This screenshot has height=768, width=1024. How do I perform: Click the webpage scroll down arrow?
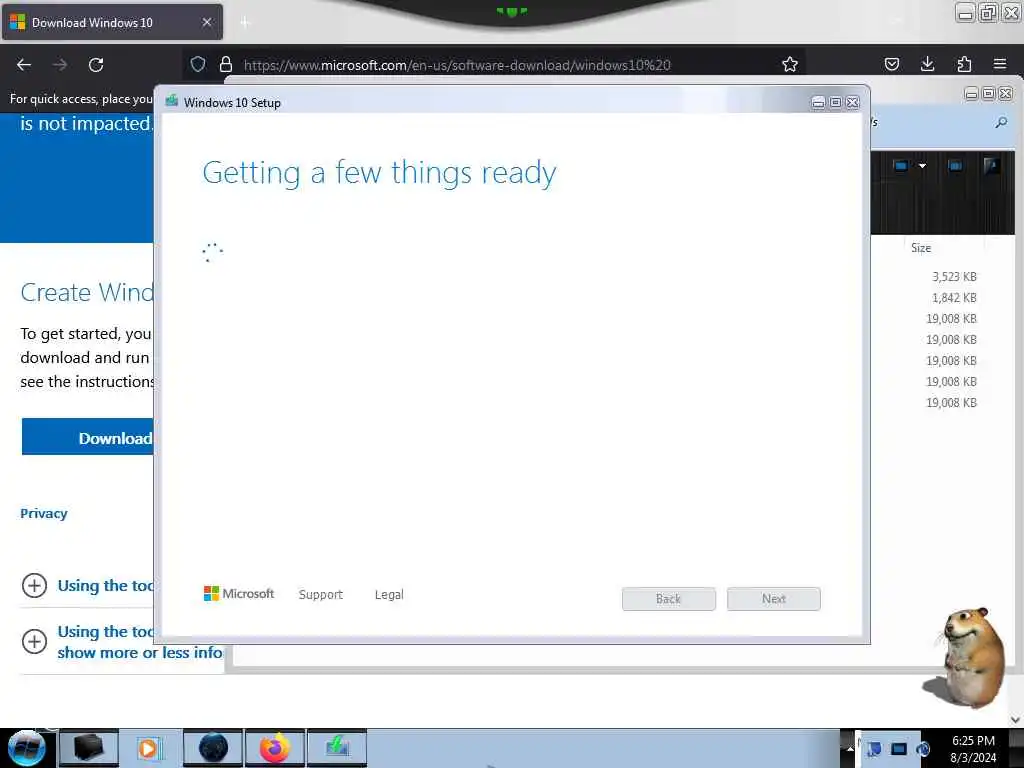[x=1016, y=719]
